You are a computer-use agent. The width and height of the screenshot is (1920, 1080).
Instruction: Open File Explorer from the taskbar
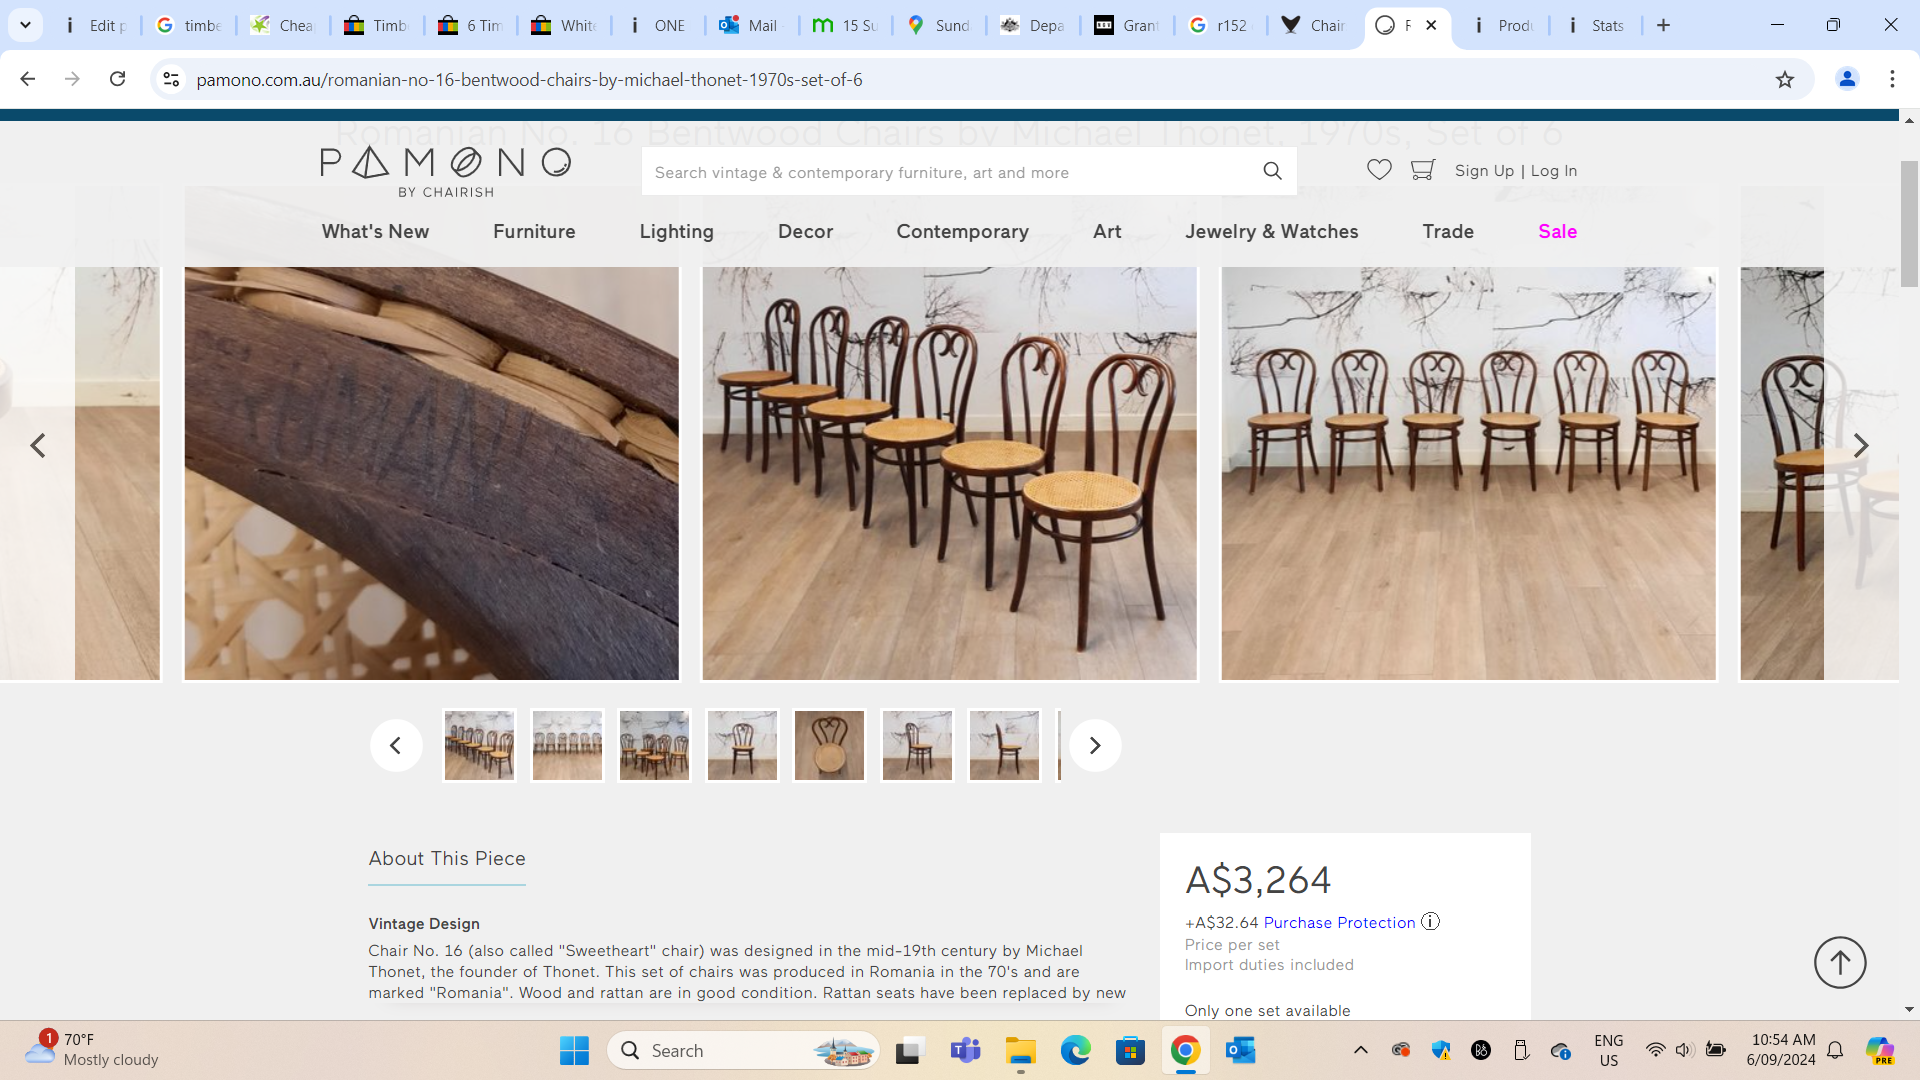[x=1020, y=1051]
